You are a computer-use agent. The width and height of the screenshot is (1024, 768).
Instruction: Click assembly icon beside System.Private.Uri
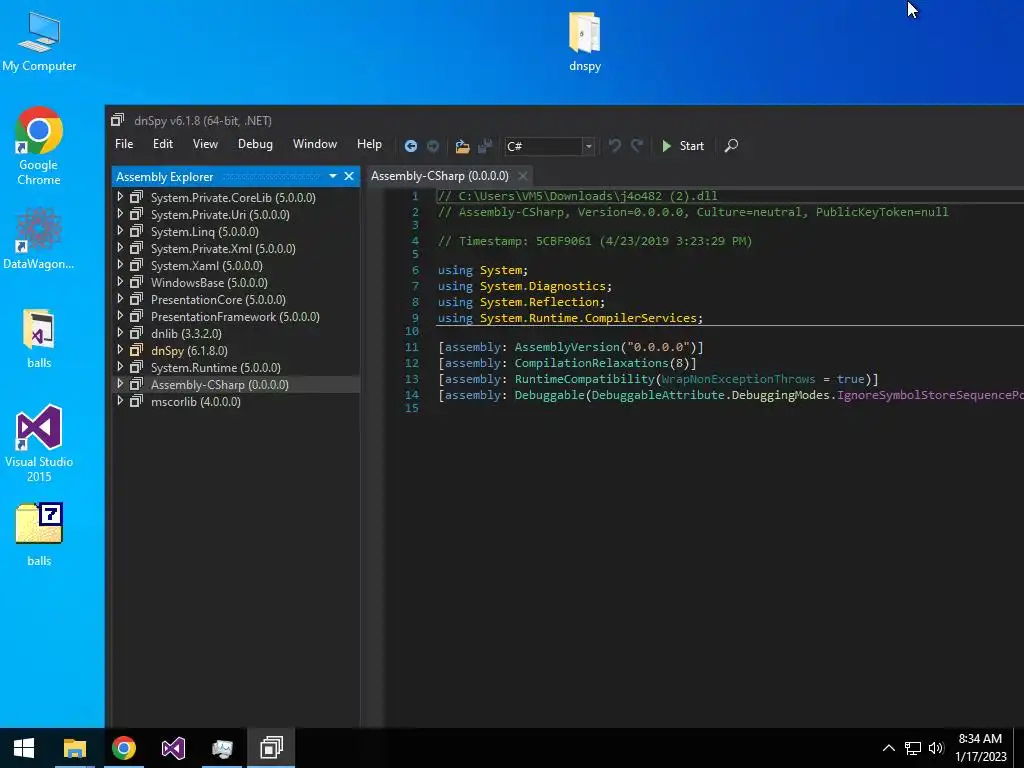(x=136, y=214)
